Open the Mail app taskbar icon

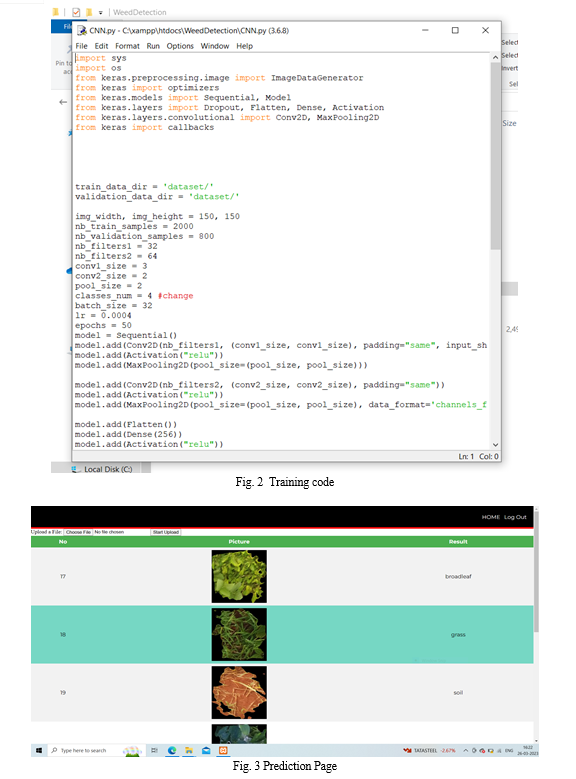tap(206, 750)
